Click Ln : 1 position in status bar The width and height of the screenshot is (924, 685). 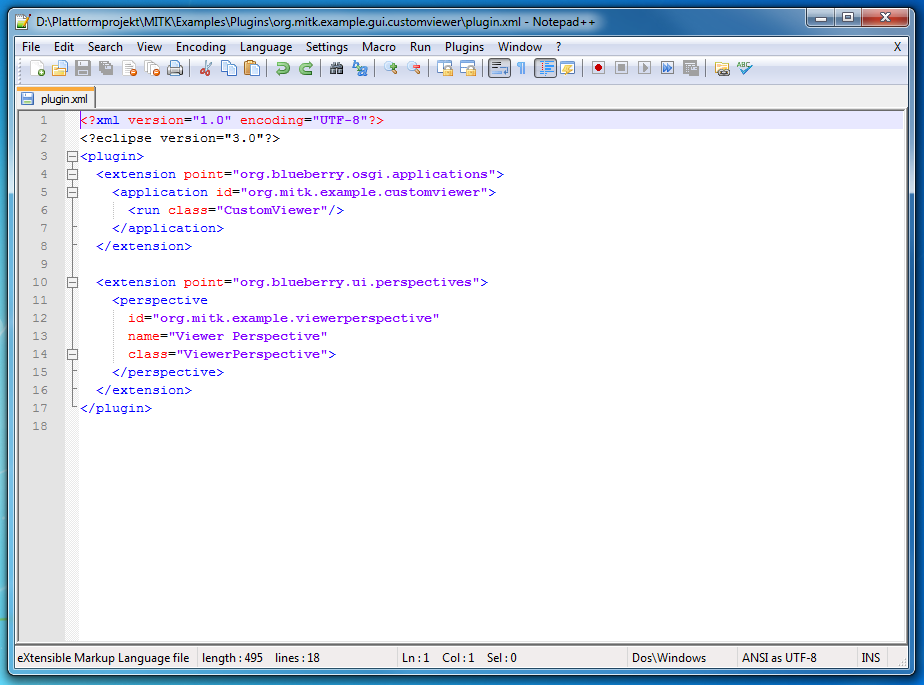(x=415, y=658)
